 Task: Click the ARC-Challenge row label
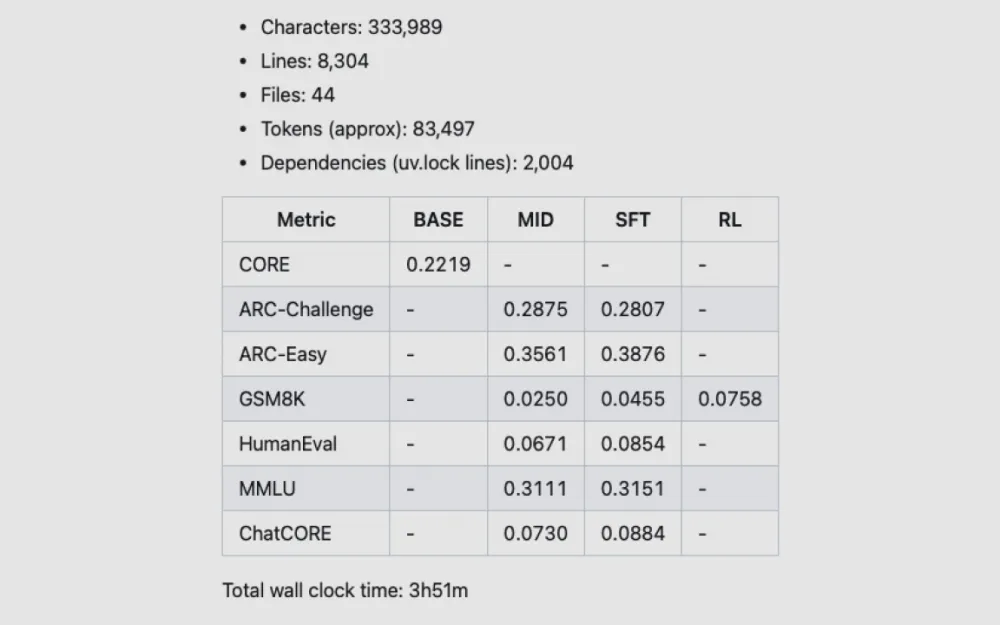(x=306, y=310)
